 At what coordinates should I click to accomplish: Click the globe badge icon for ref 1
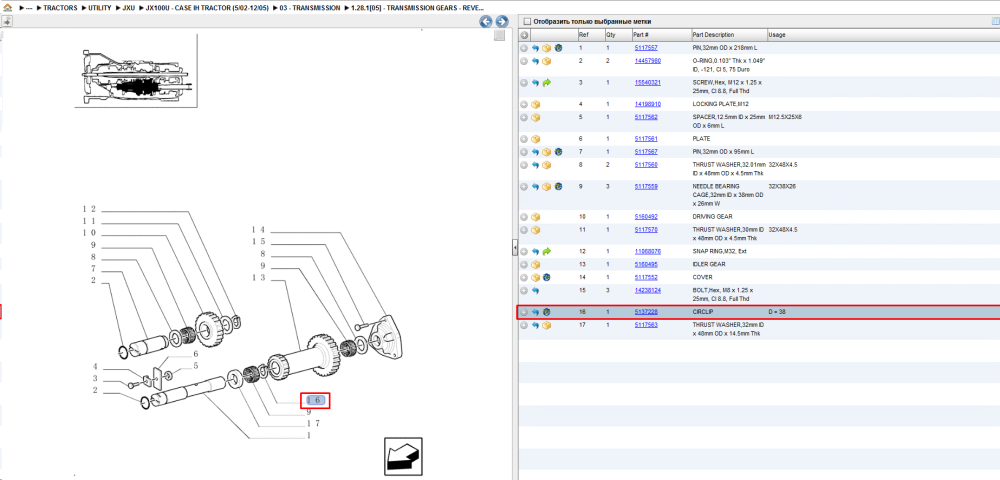[558, 48]
